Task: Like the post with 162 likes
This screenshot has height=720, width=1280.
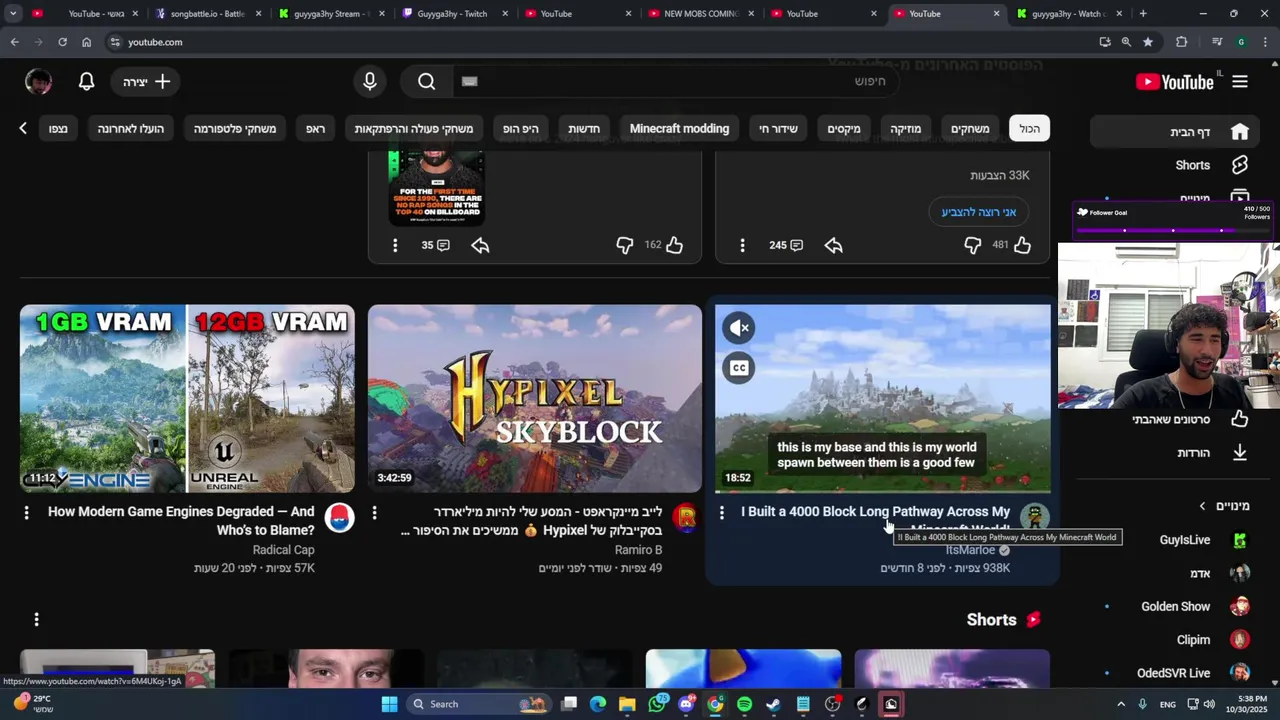Action: pos(674,245)
